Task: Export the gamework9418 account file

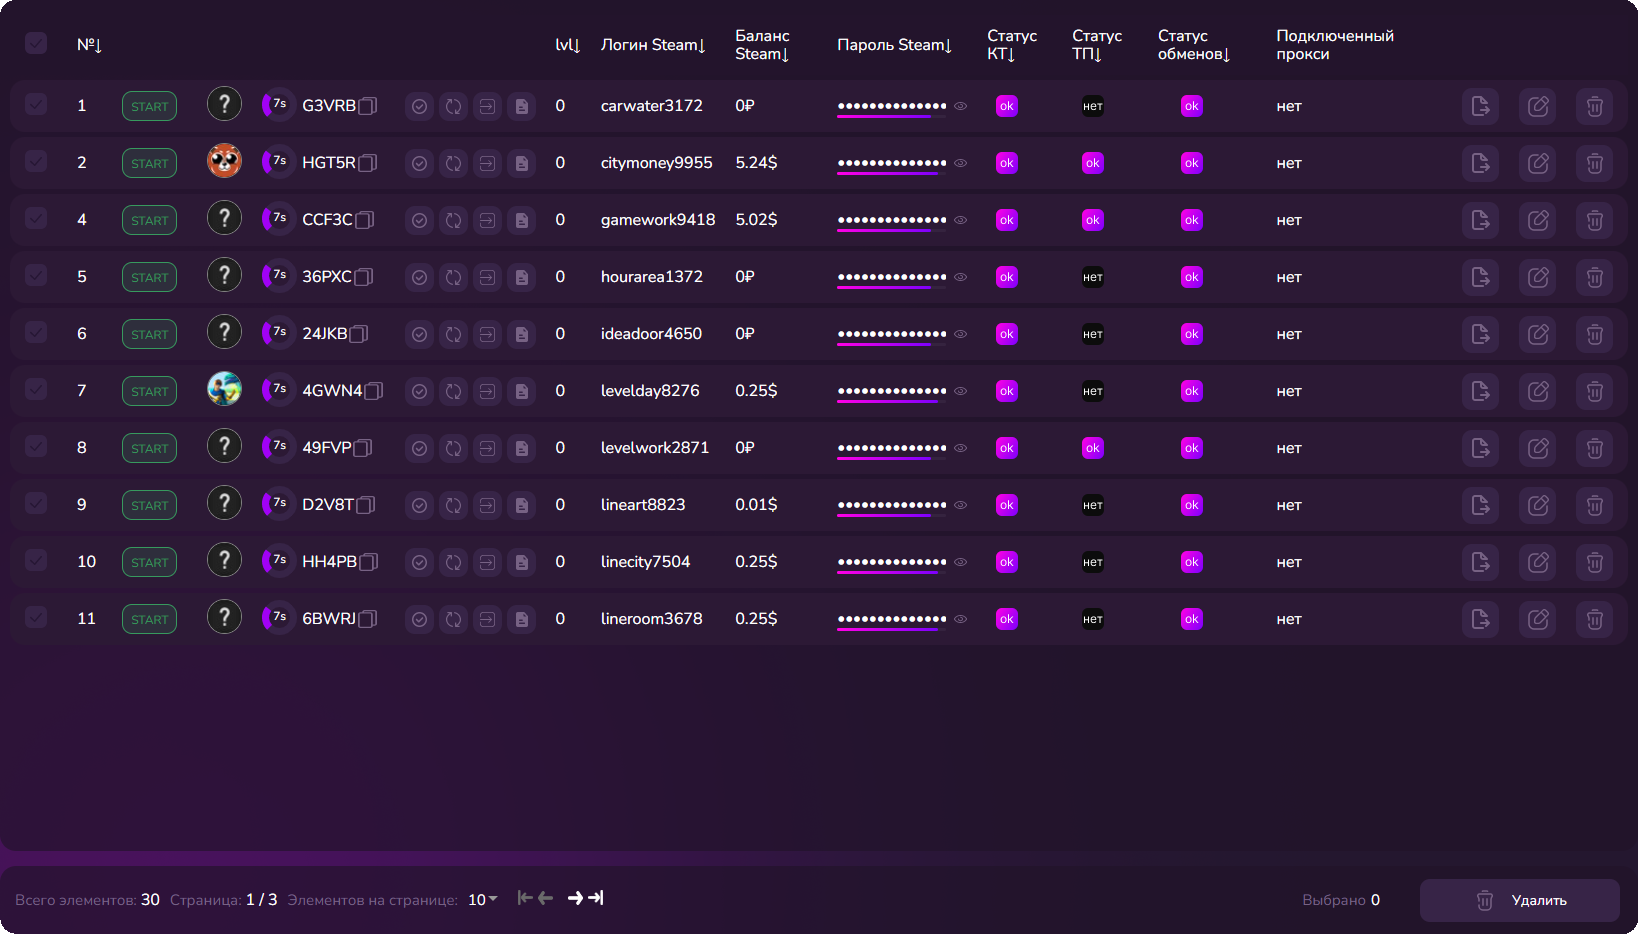Action: [x=1481, y=220]
